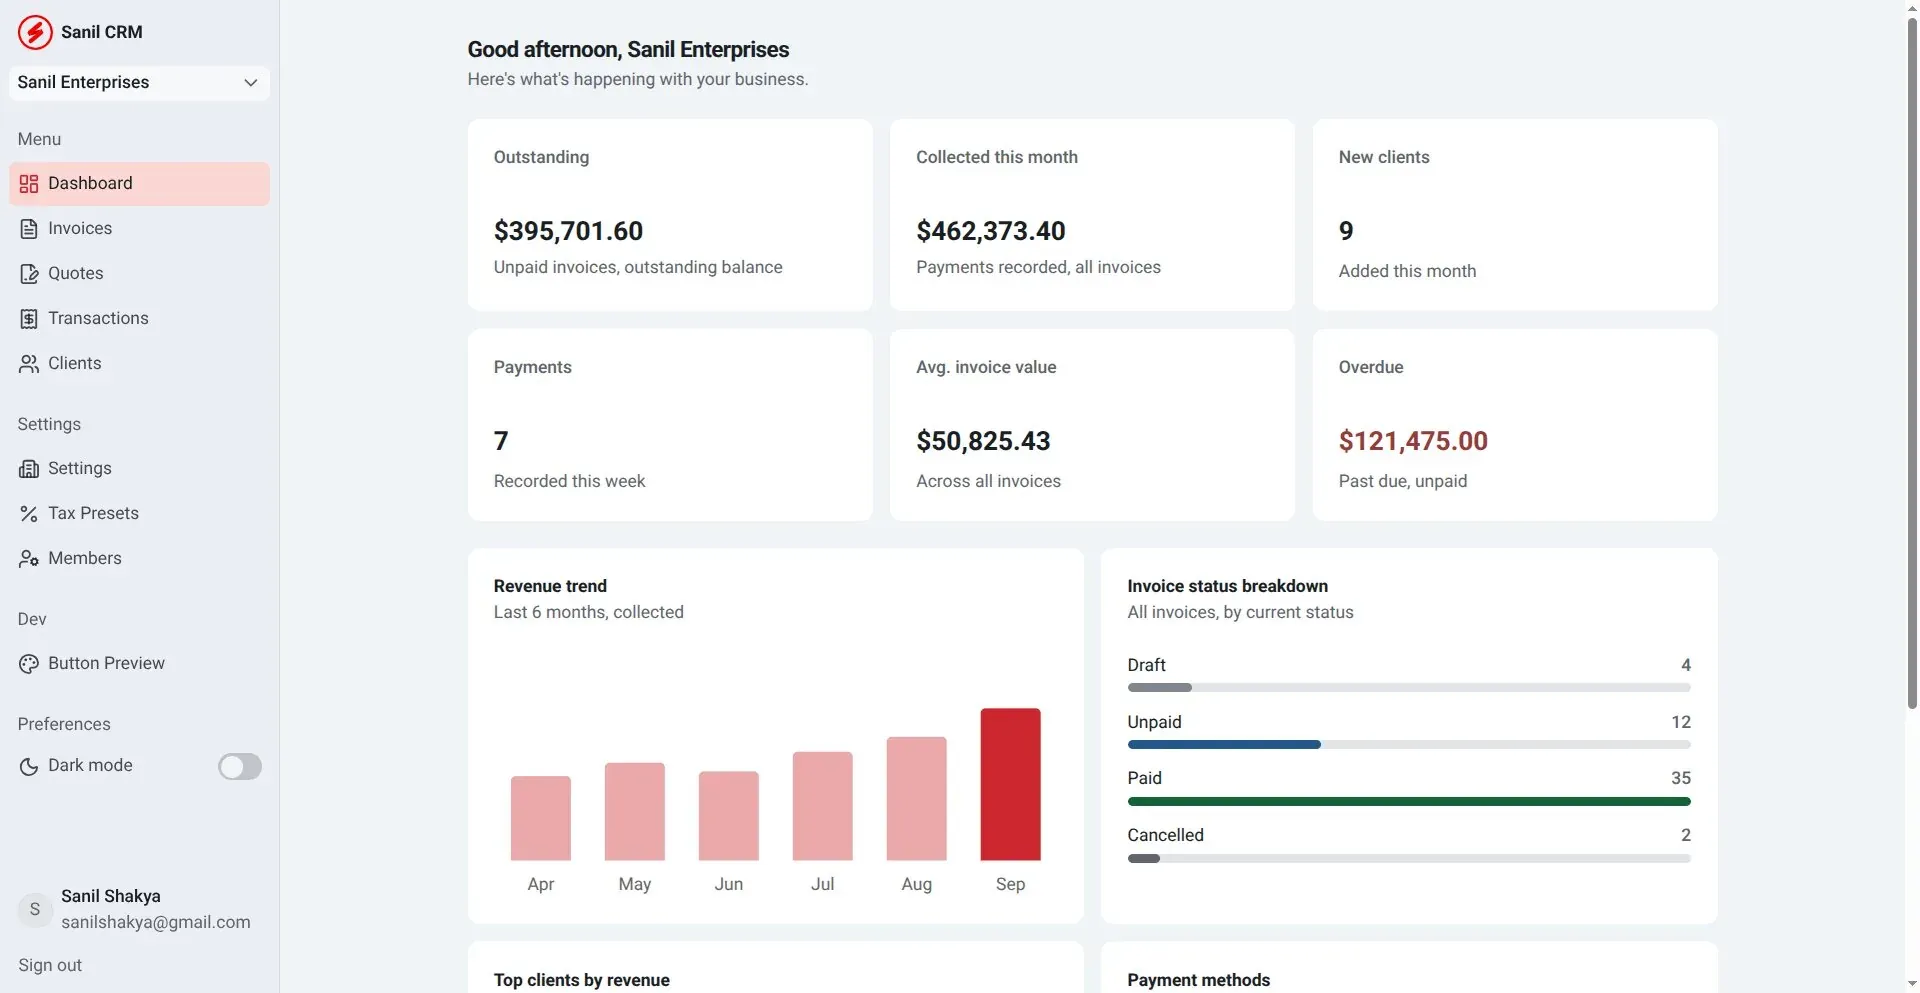
Task: Click the Button Preview palette icon
Action: click(x=29, y=664)
